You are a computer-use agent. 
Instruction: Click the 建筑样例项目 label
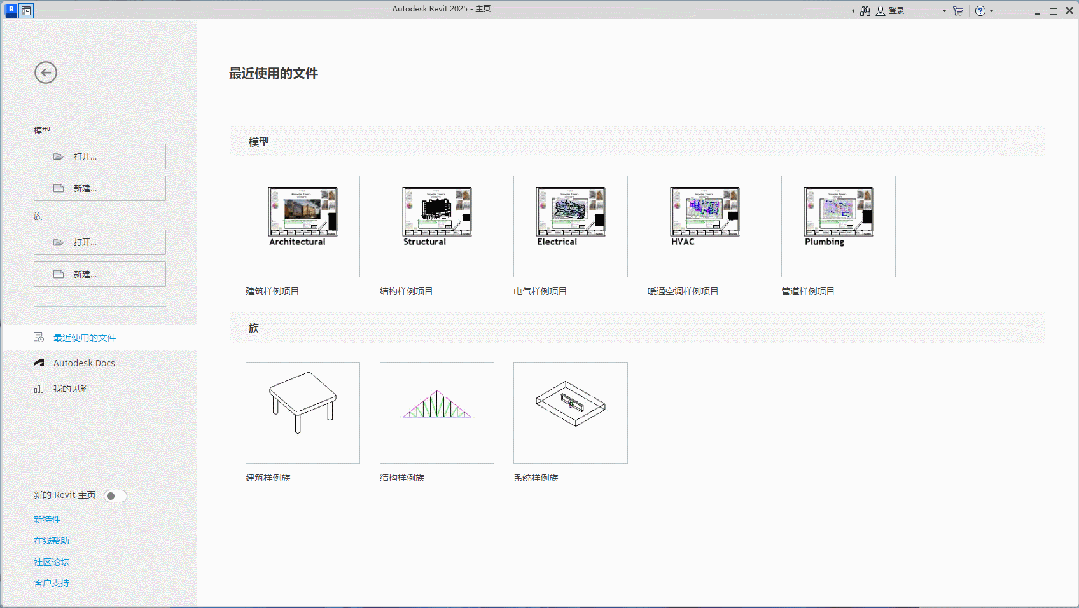tap(273, 291)
